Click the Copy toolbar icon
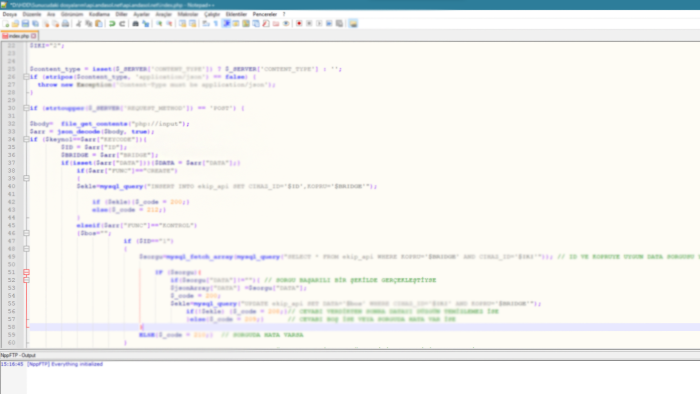The image size is (700, 394). (88, 23)
